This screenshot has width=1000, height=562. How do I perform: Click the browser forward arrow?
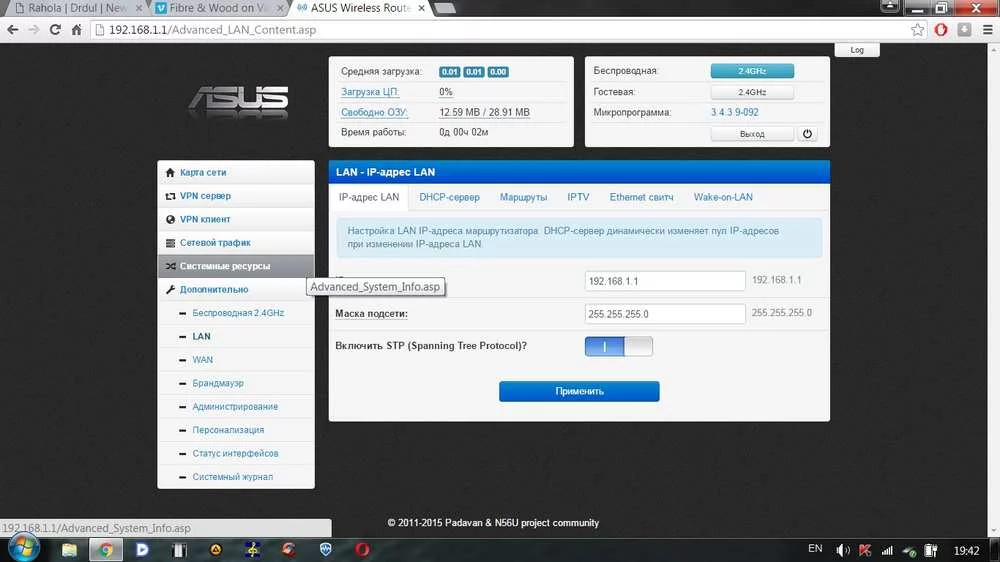pyautogui.click(x=34, y=29)
